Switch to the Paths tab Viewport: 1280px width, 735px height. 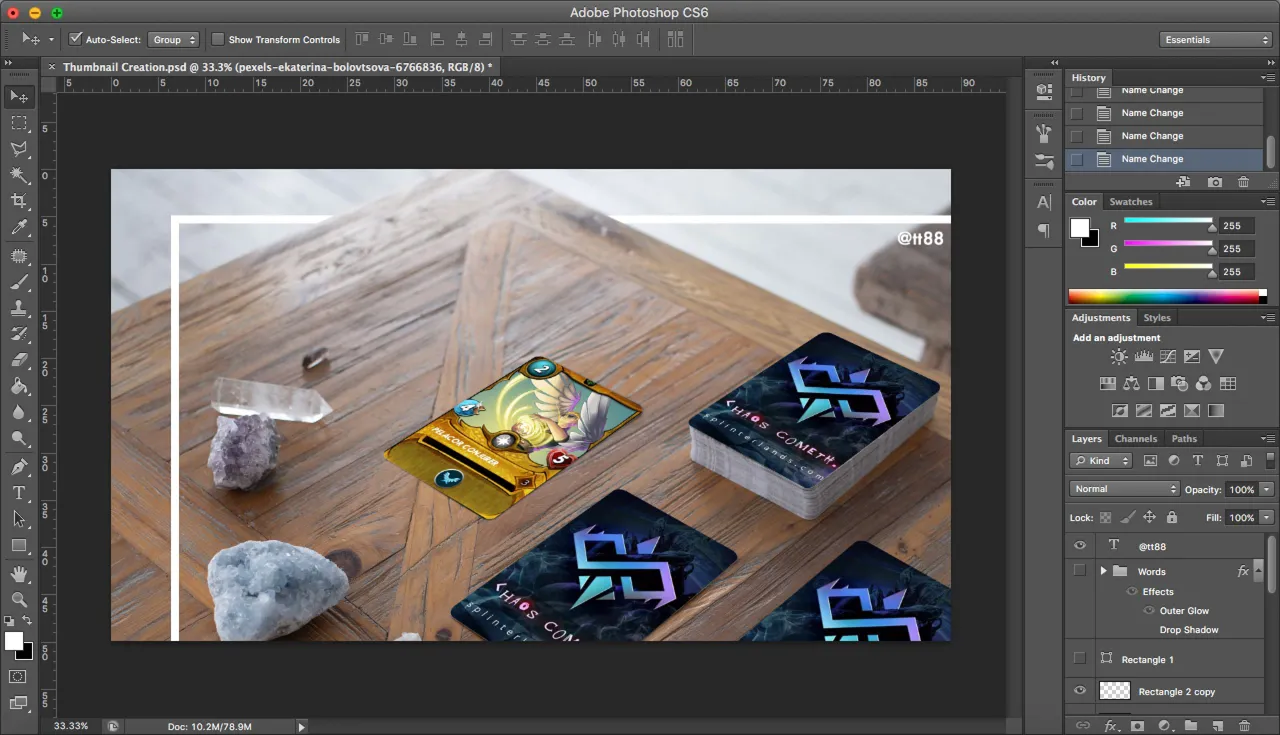[1184, 438]
